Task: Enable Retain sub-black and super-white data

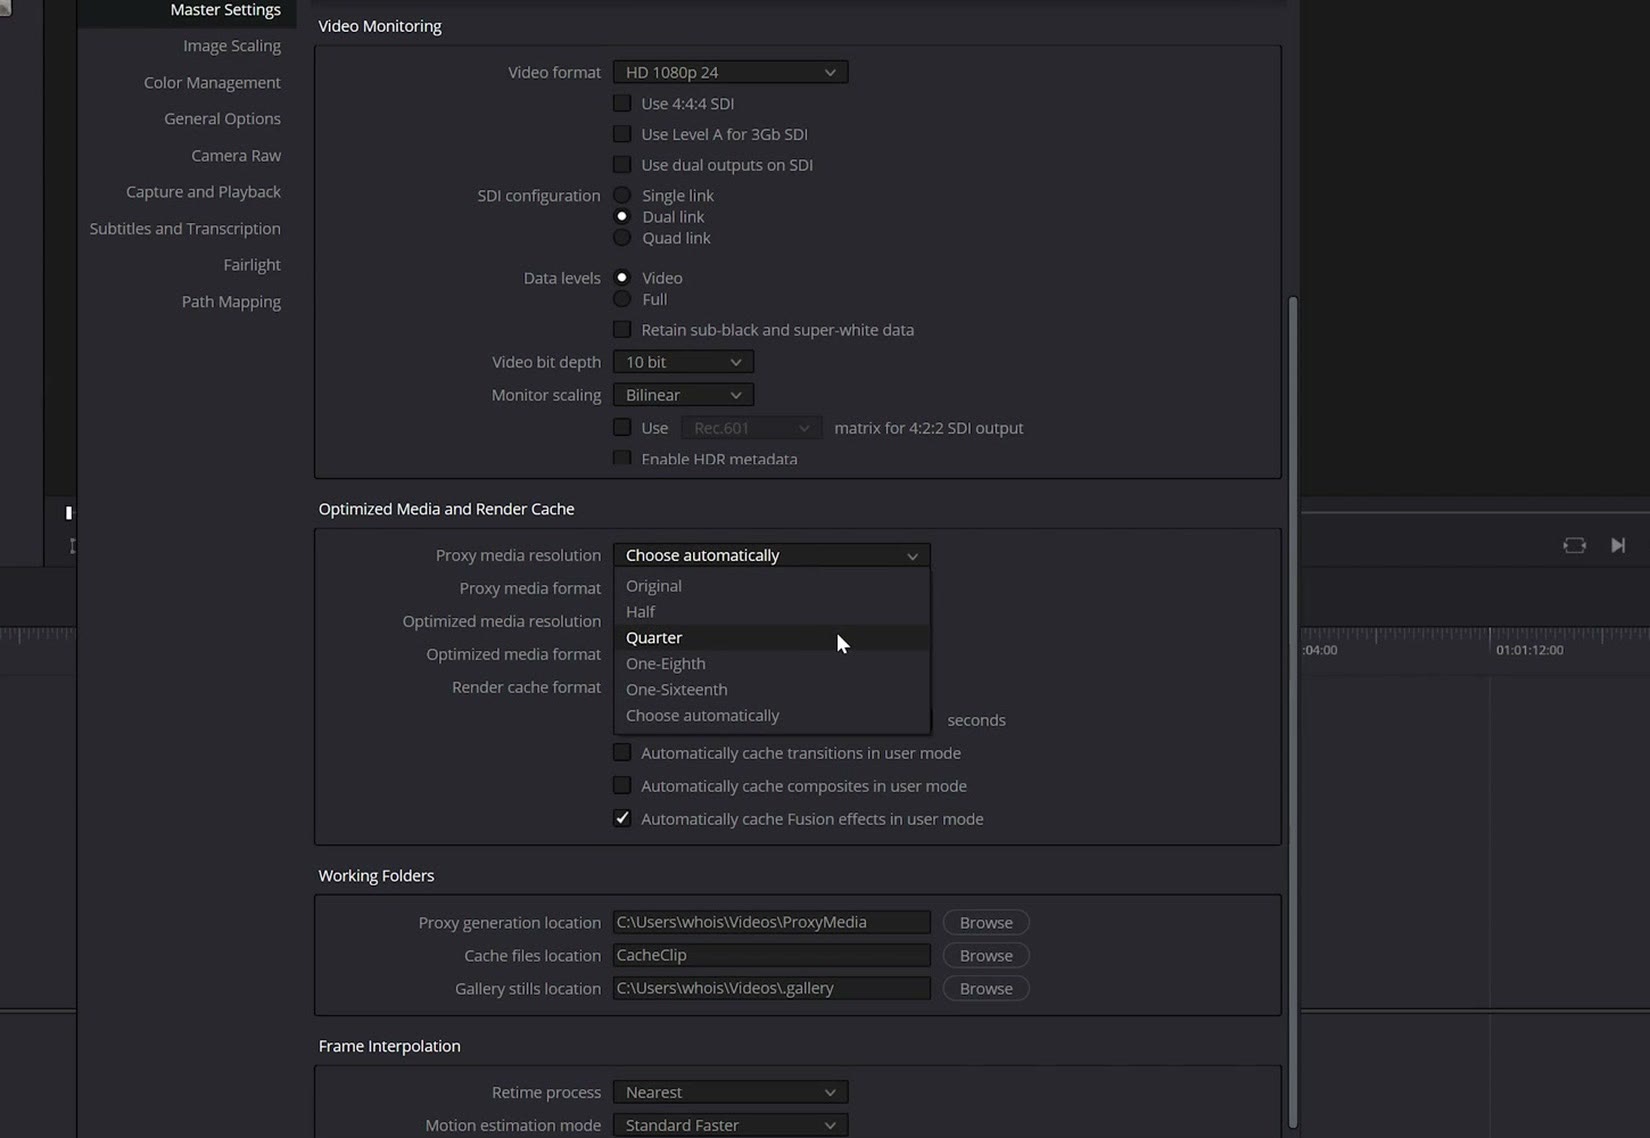Action: [622, 329]
